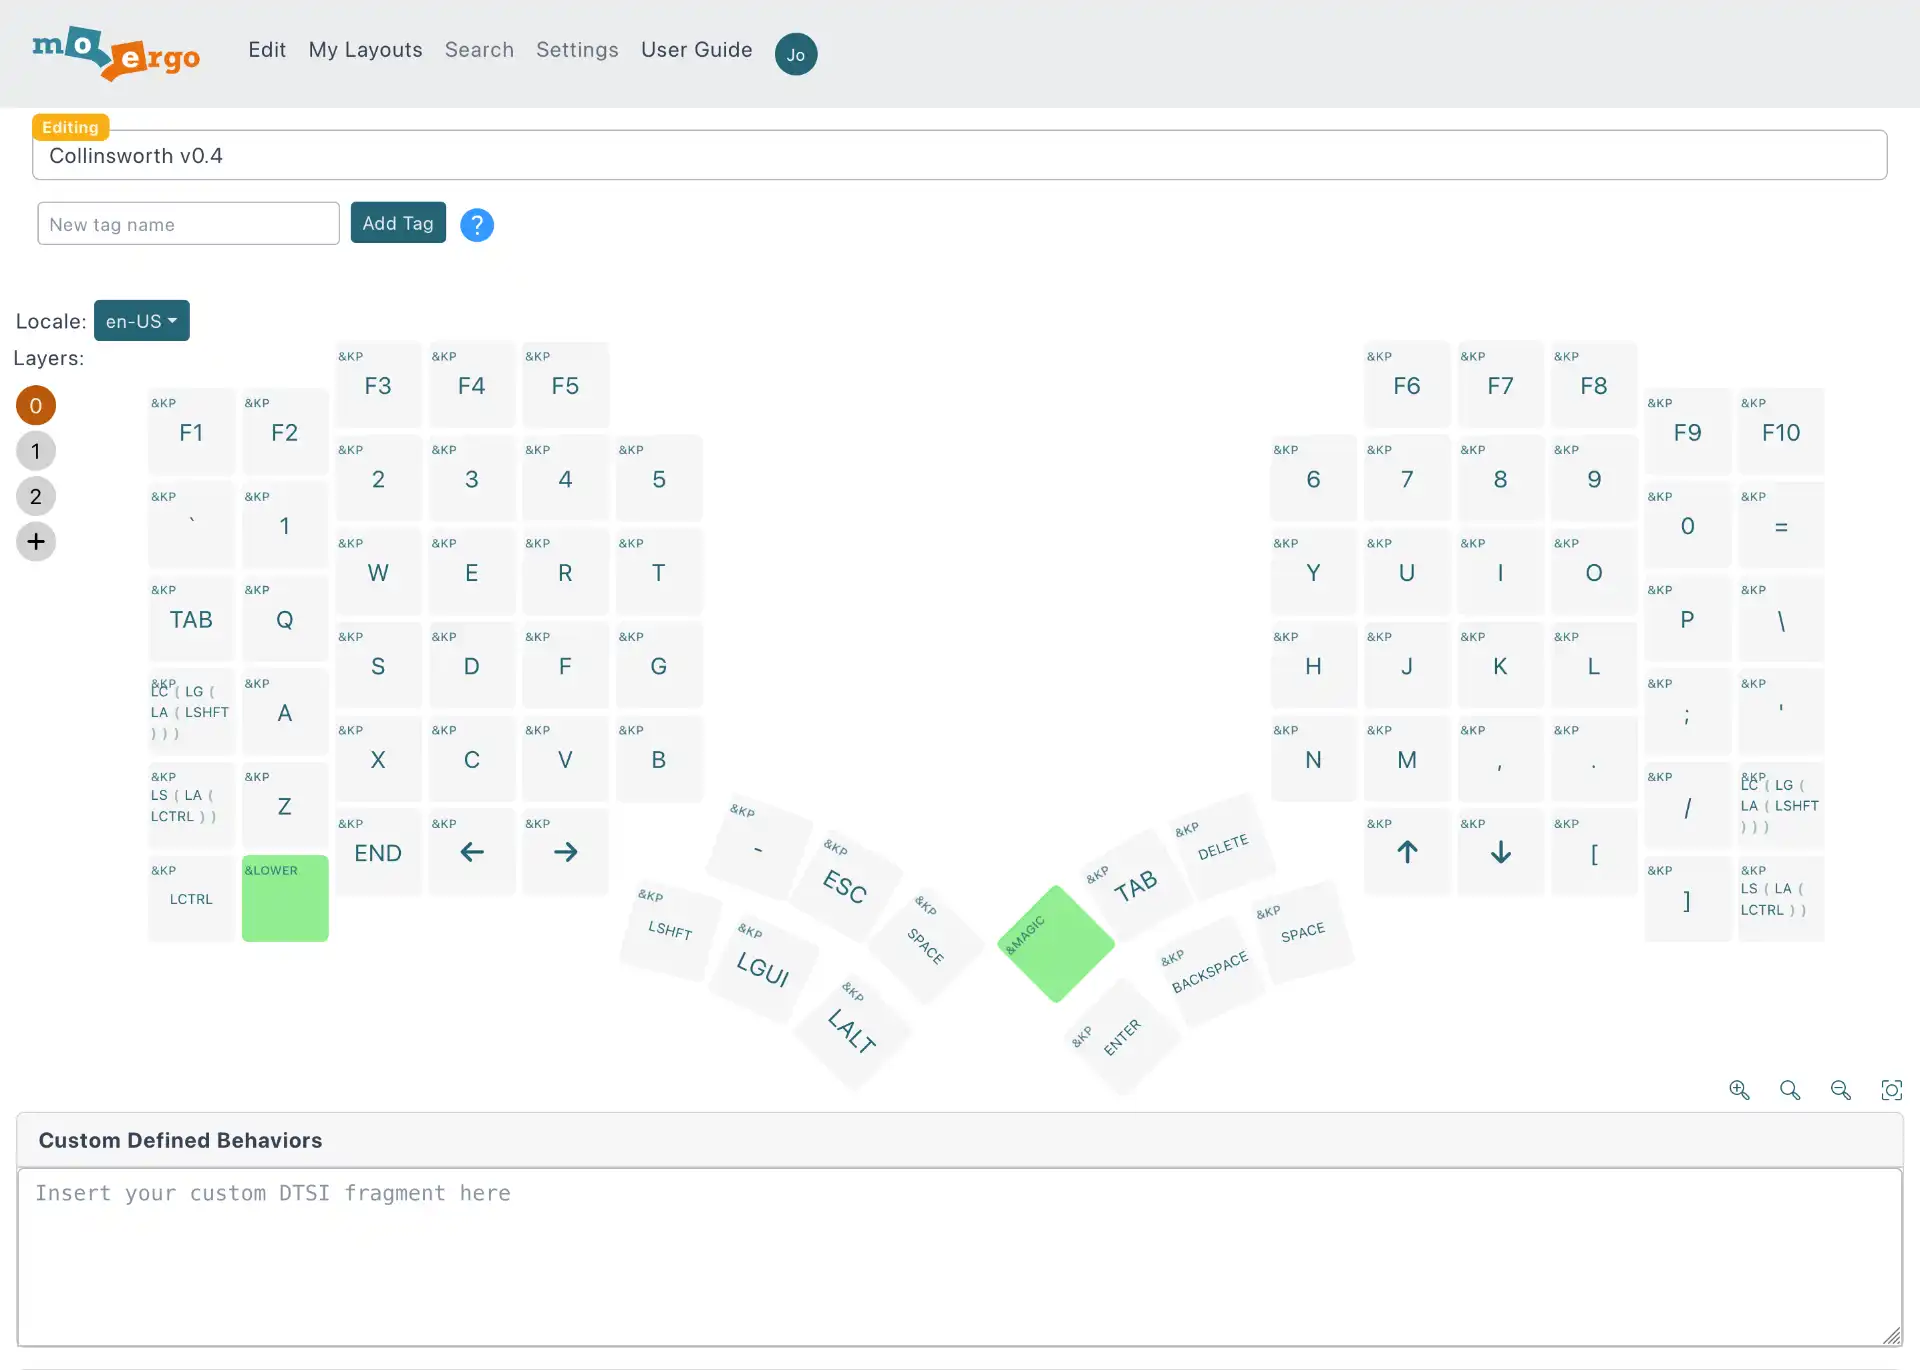The image size is (1920, 1370).
Task: Open the User Guide link
Action: [697, 50]
